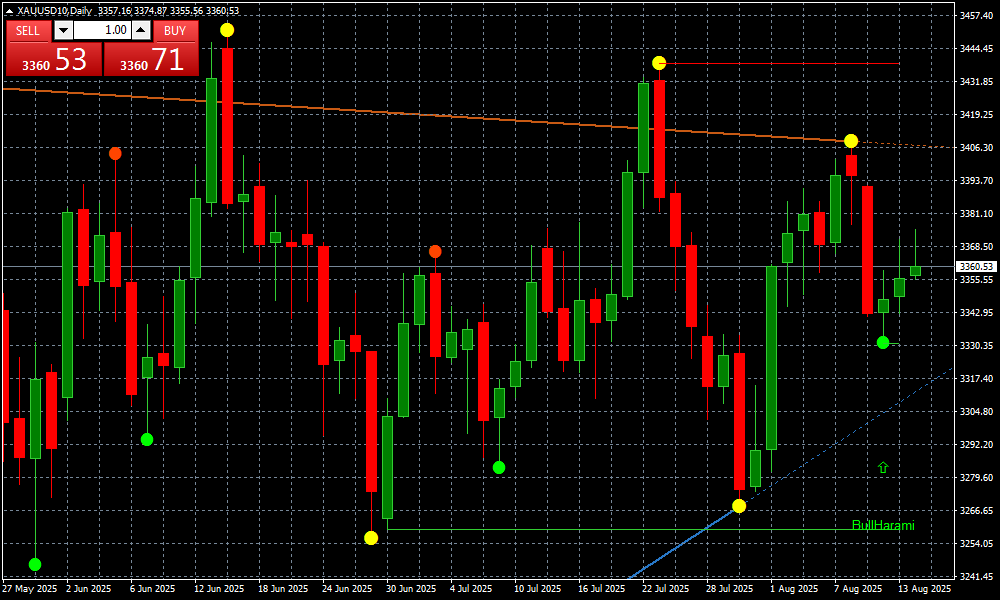The width and height of the screenshot is (1000, 600).
Task: Select the green up arrow above BullHarami
Action: click(883, 467)
